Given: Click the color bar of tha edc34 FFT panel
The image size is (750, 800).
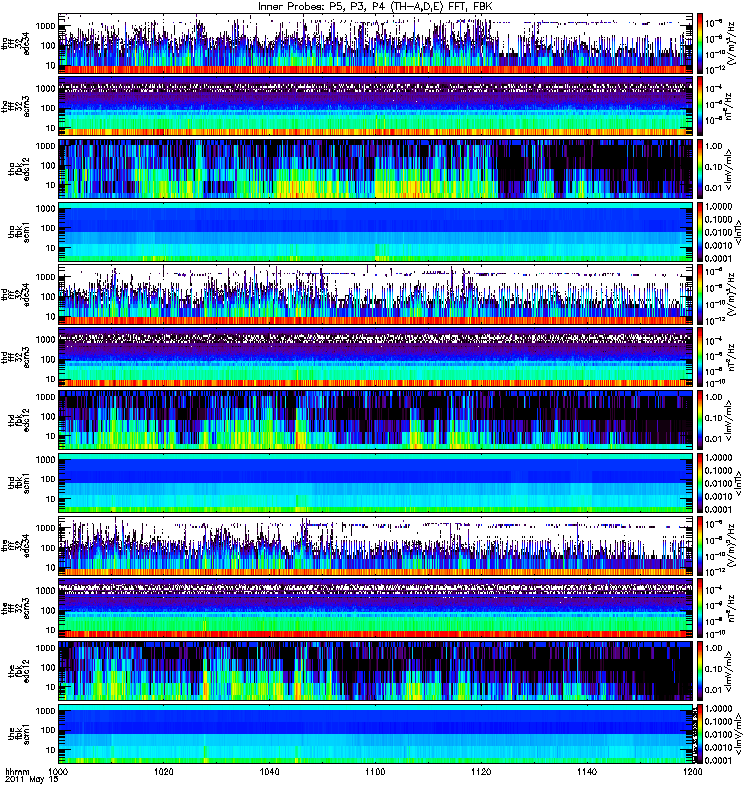Looking at the screenshot, I should click(x=701, y=44).
